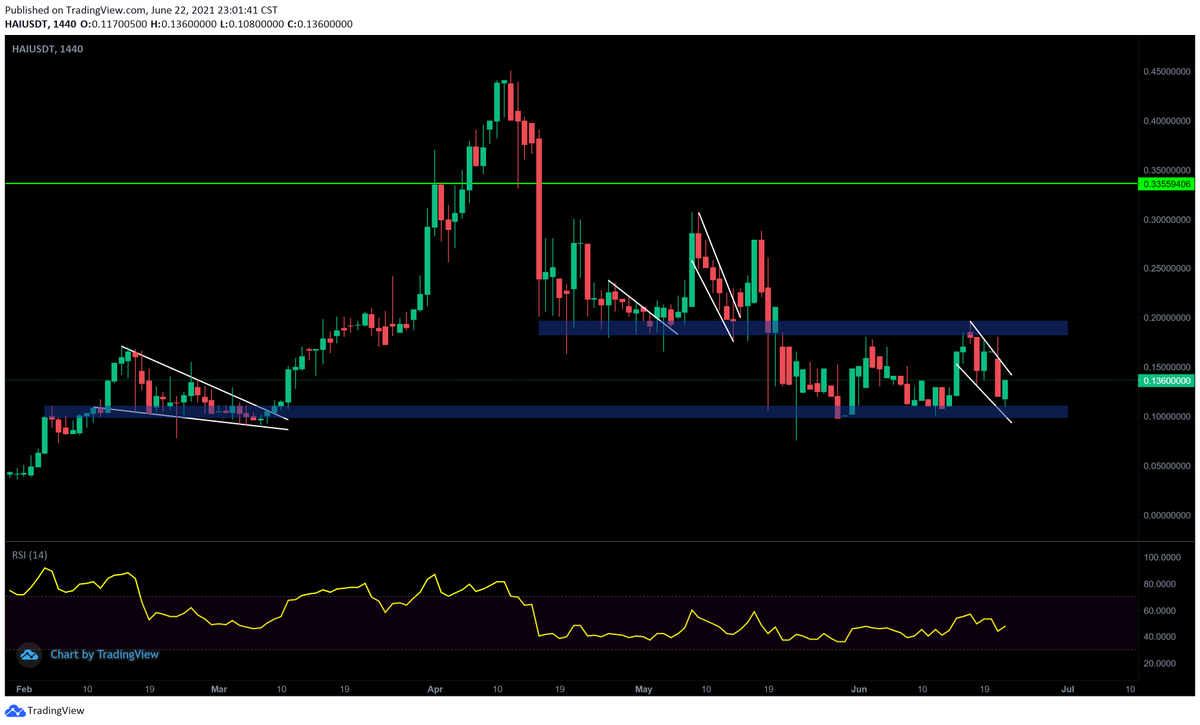Click the 0.45000000 price axis label
Image resolution: width=1200 pixels, height=725 pixels.
click(x=1165, y=71)
